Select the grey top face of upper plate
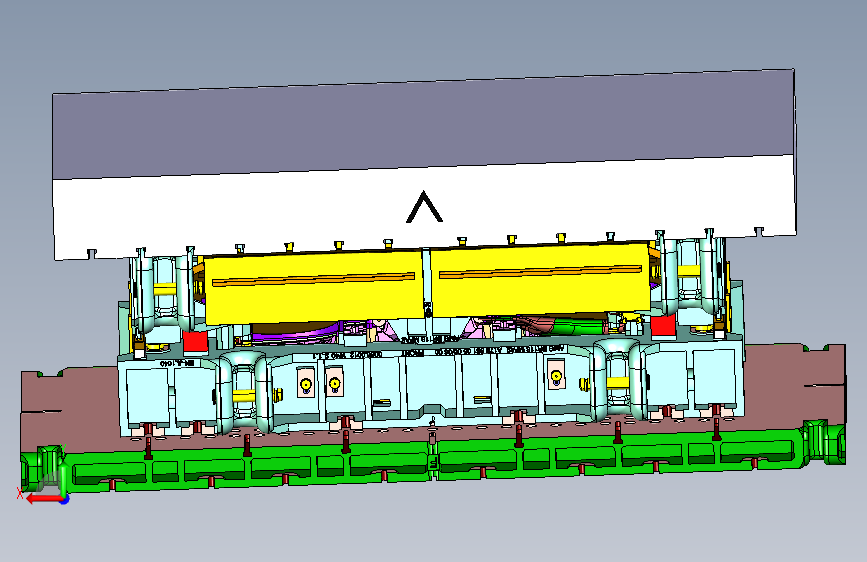 coord(424,123)
